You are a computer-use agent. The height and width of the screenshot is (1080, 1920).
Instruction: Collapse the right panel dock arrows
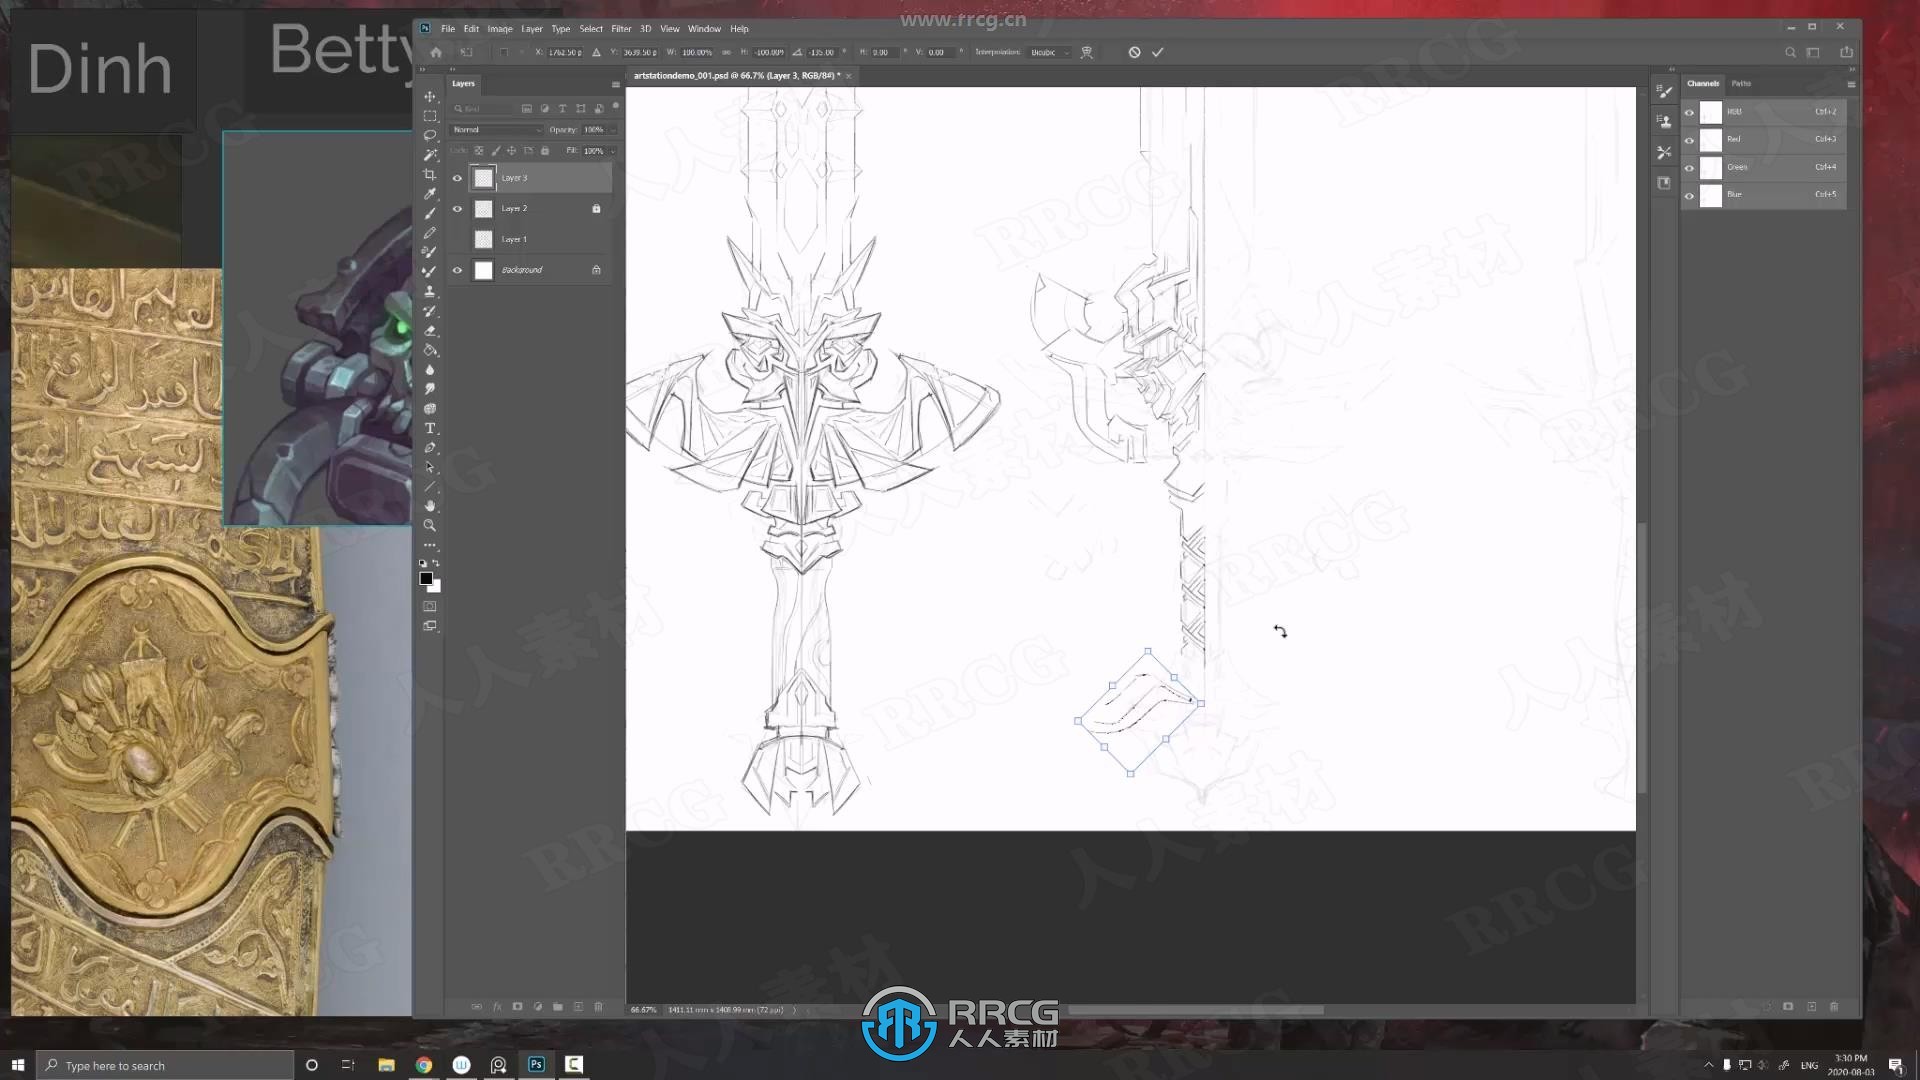[x=1852, y=69]
